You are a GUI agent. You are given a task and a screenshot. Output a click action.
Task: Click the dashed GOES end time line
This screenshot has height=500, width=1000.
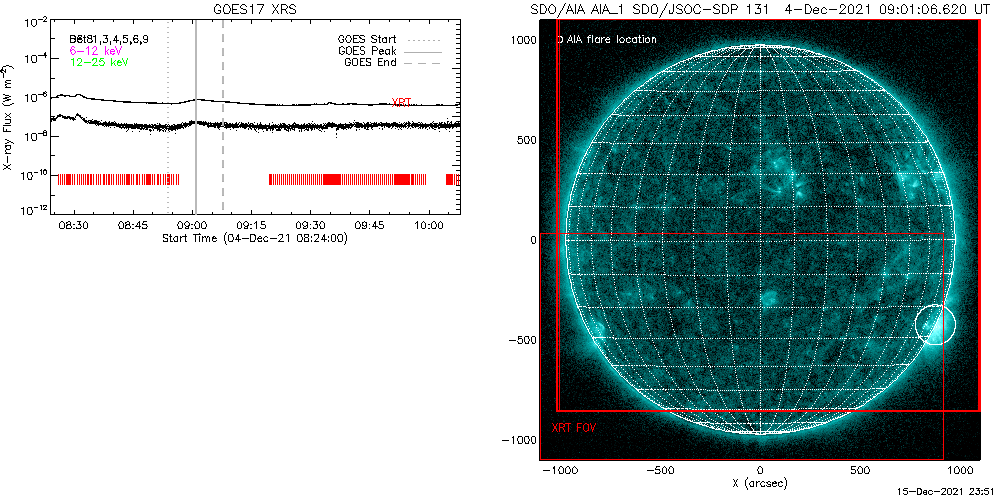[x=223, y=117]
